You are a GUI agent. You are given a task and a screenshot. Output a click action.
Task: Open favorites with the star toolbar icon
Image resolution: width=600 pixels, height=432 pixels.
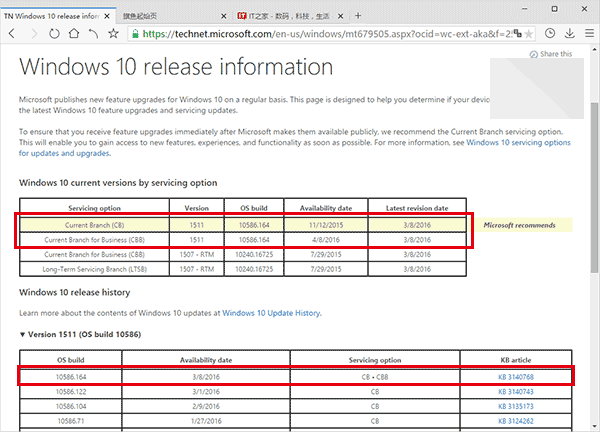(113, 34)
